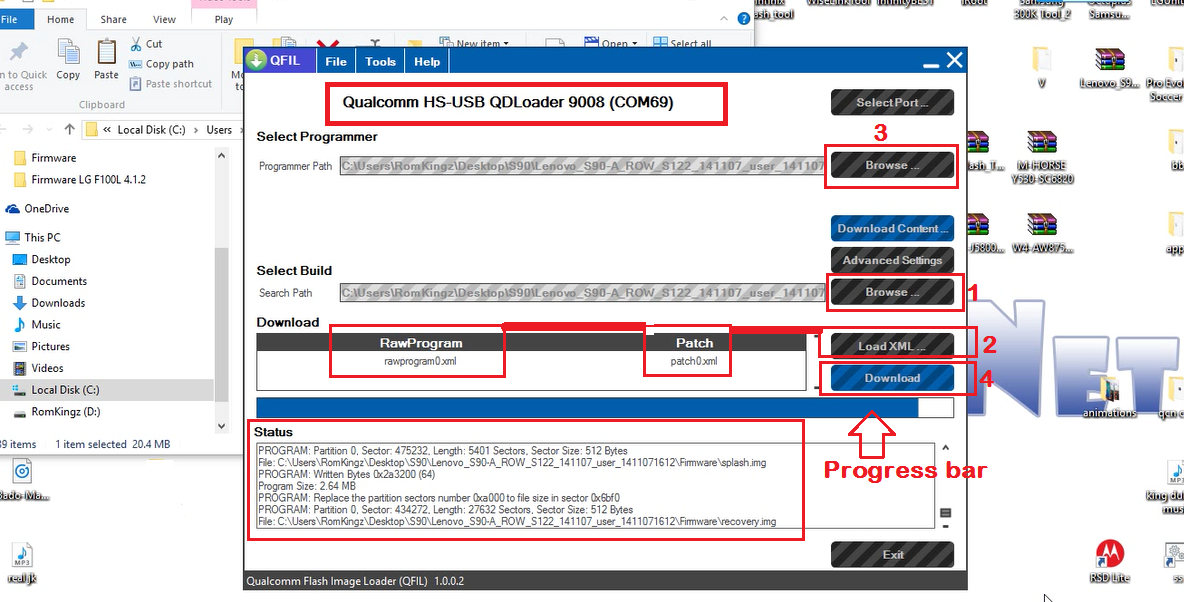Click the Load XML button
The image size is (1184, 602).
(893, 347)
